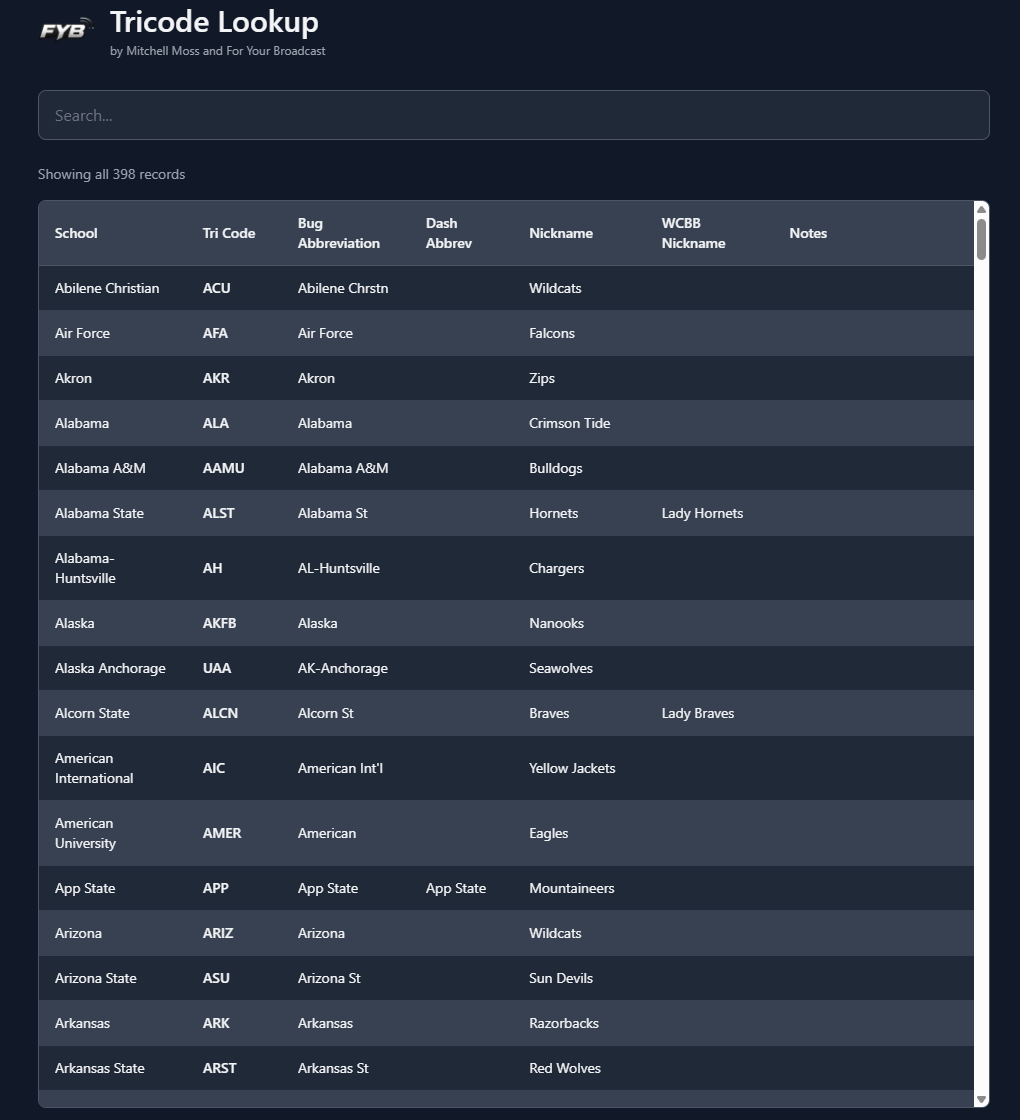
Task: Click the WCBB Nickname column header
Action: click(693, 233)
